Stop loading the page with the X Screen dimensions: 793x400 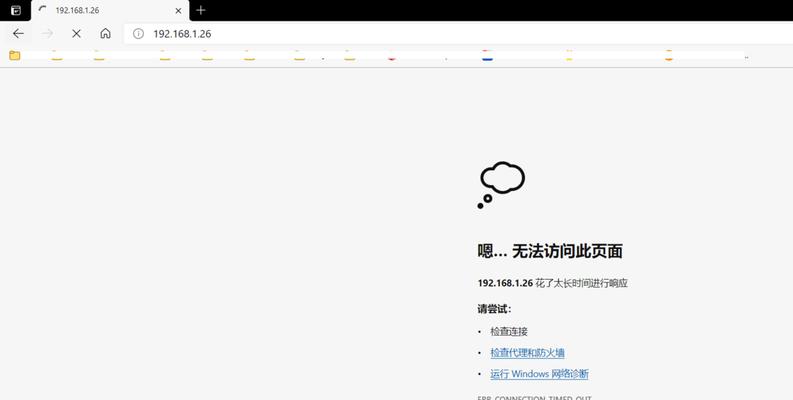(x=76, y=33)
